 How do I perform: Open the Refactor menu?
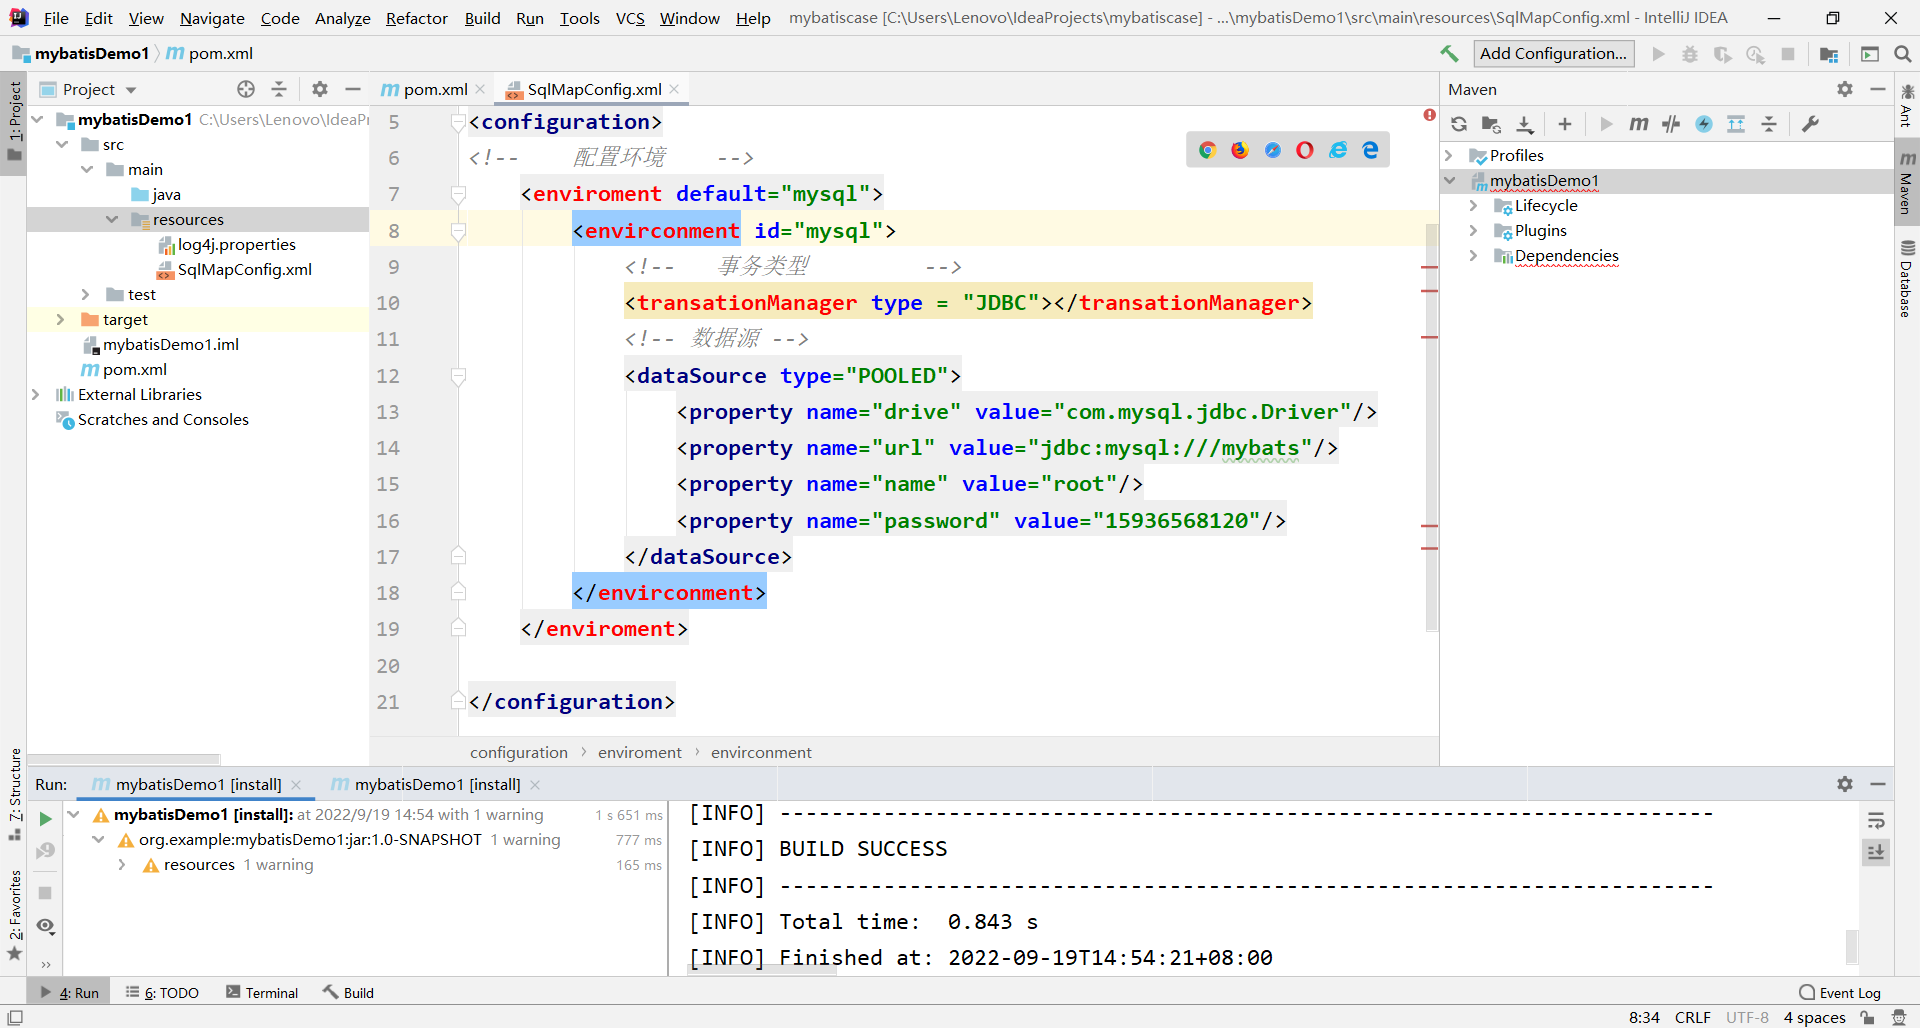(417, 18)
